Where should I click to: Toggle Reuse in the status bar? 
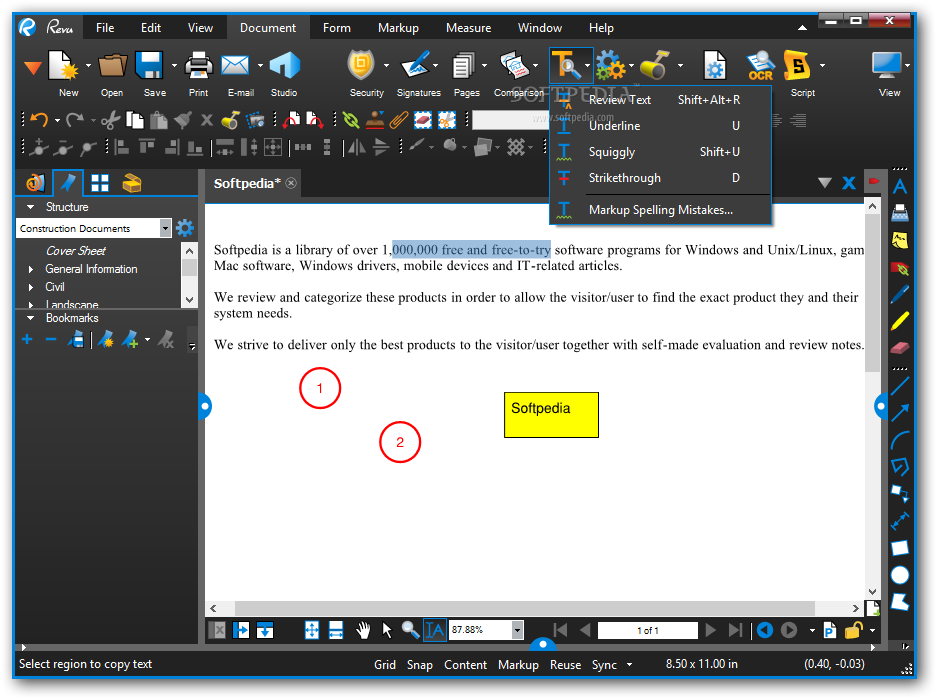(x=565, y=664)
